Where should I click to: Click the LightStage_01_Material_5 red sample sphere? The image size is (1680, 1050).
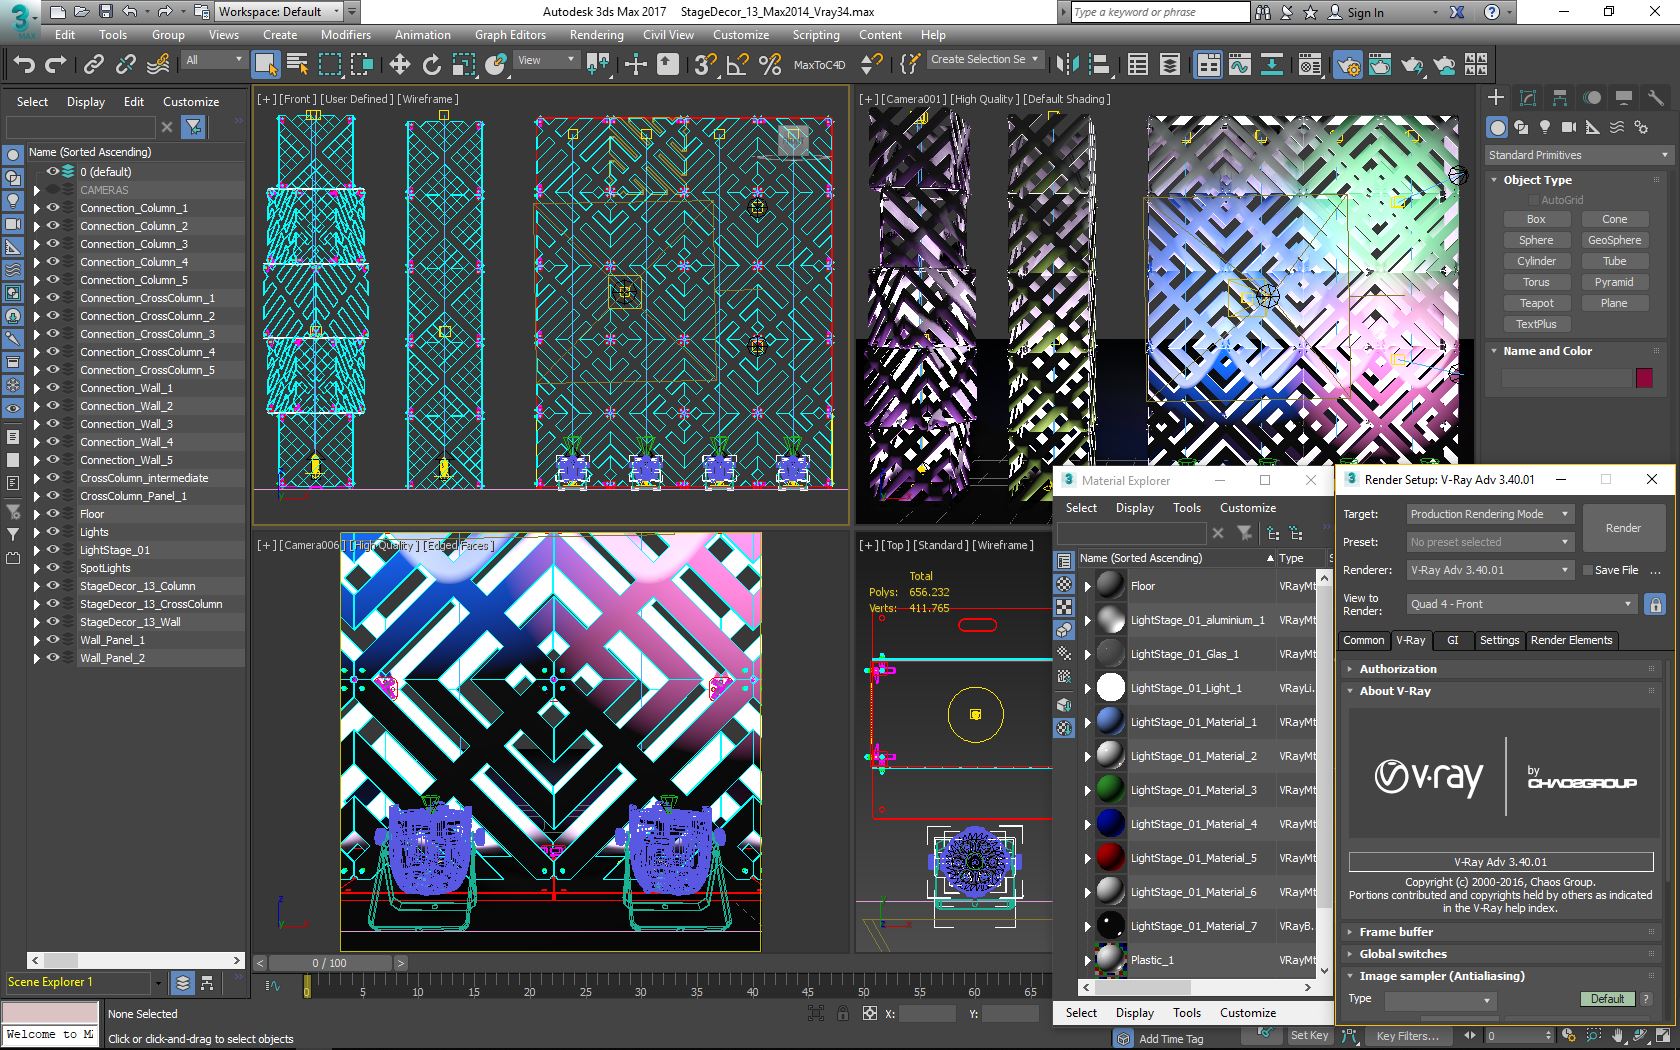[1110, 858]
